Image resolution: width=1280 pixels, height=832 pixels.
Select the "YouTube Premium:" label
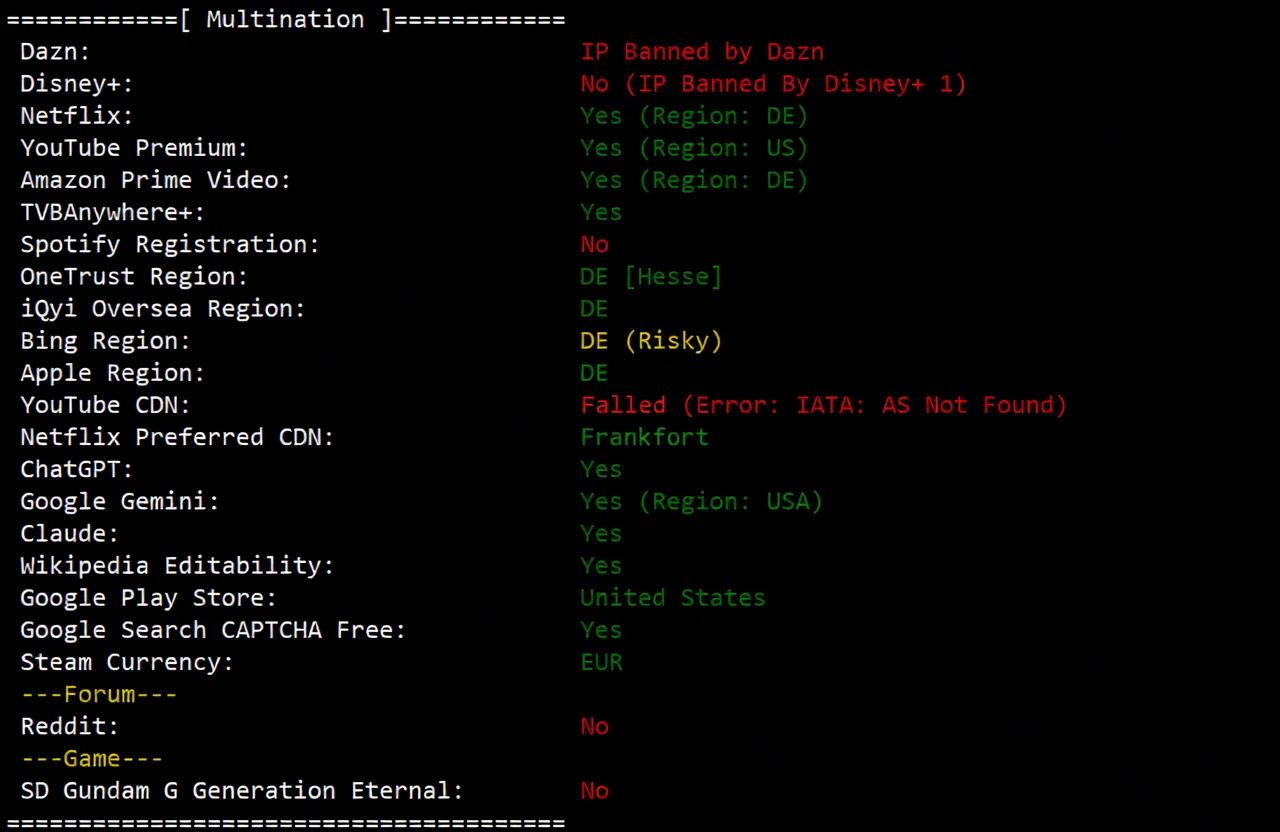click(134, 148)
